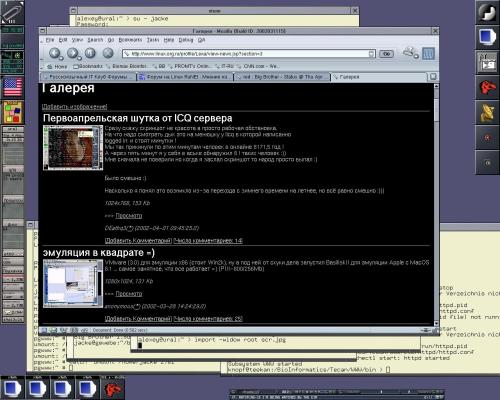The height and width of the screenshot is (400, 500).
Task: Click the knopf@teekan terminal prompt line
Action: pyautogui.click(x=309, y=369)
